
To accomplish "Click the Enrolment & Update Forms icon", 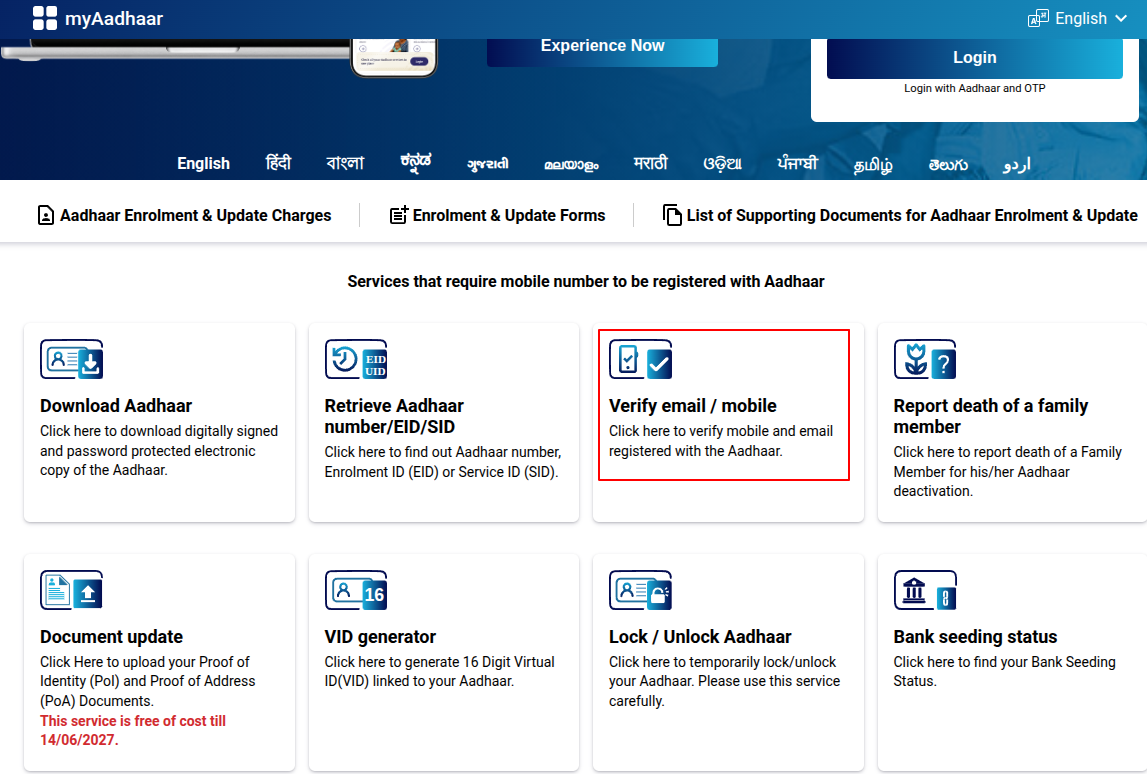I will (399, 215).
